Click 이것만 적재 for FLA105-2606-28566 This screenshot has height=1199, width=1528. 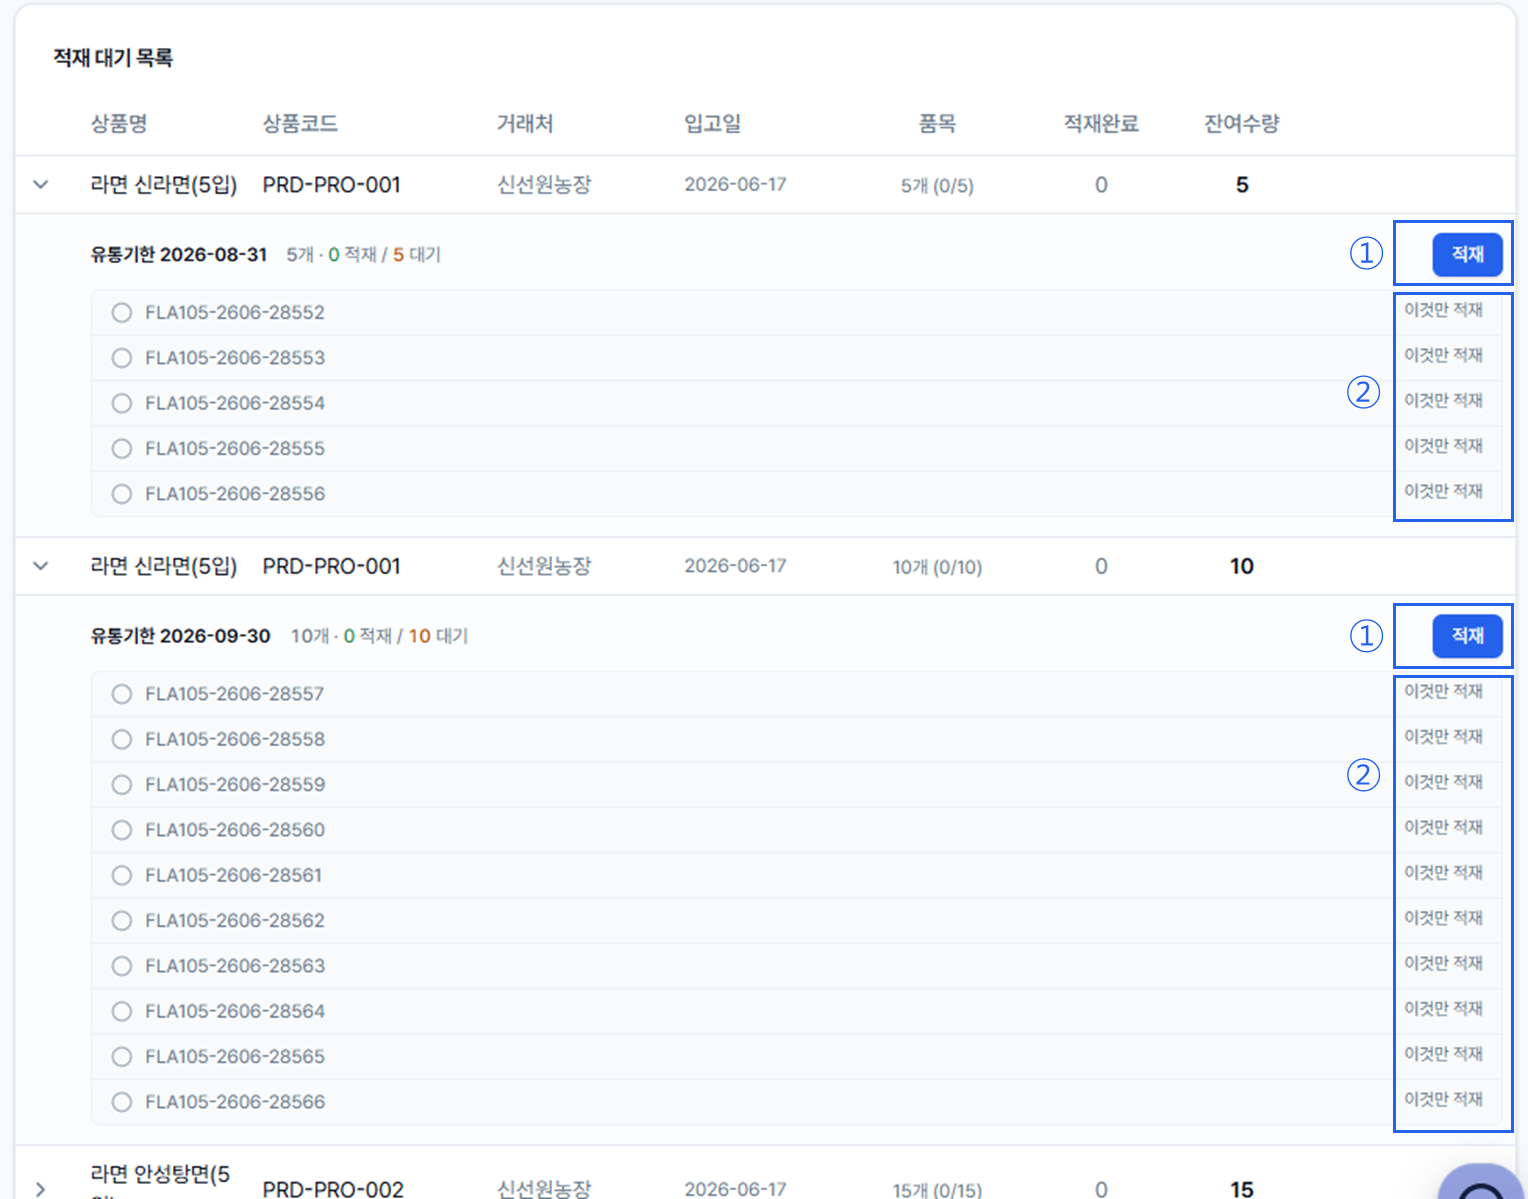(x=1443, y=1099)
